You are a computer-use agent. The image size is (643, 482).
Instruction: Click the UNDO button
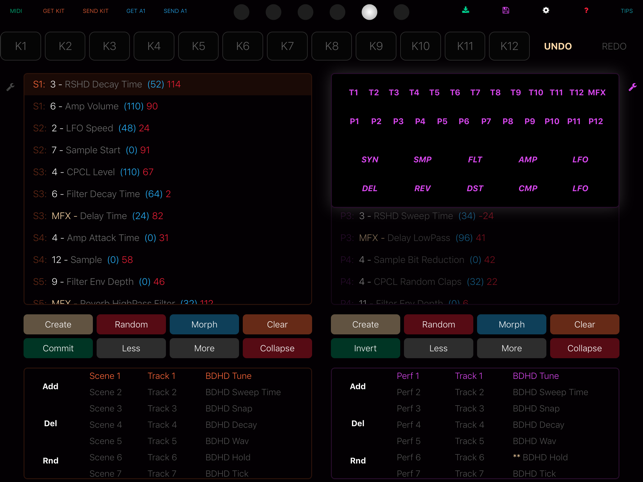point(558,46)
